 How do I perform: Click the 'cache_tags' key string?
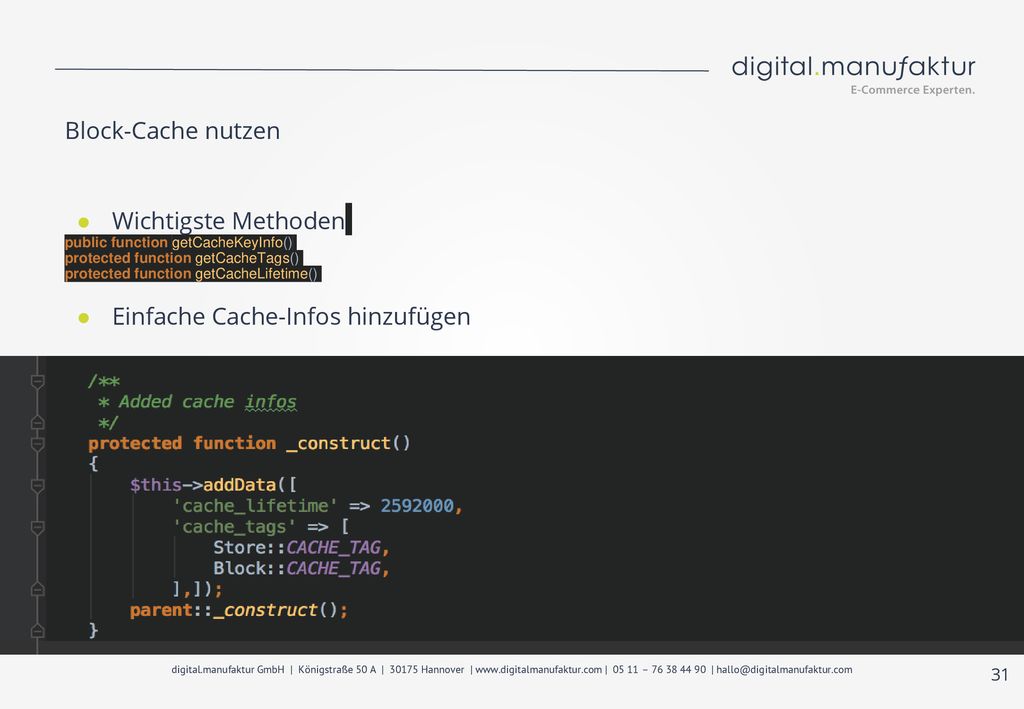234,527
